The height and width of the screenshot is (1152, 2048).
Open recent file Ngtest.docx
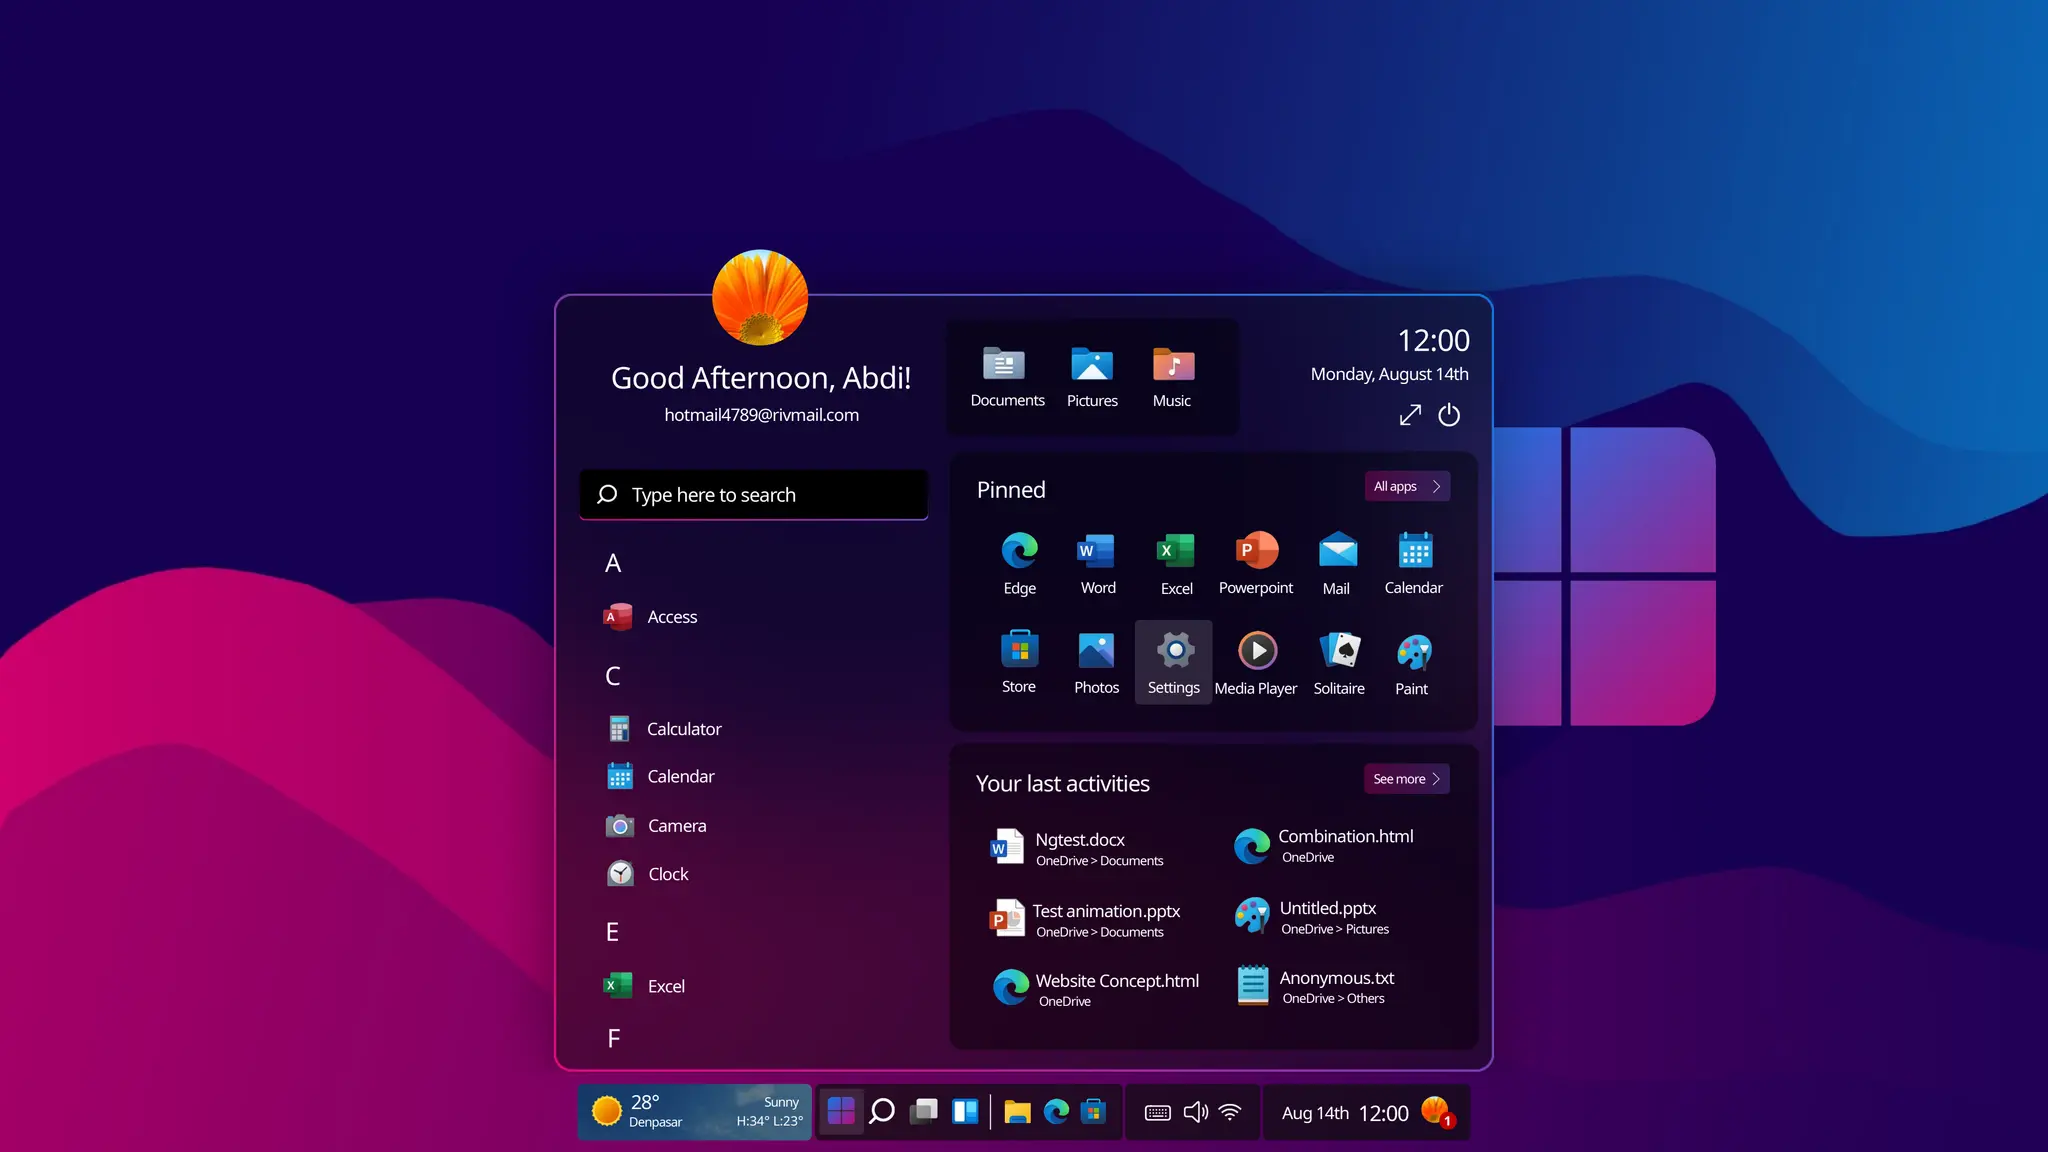coord(1080,848)
